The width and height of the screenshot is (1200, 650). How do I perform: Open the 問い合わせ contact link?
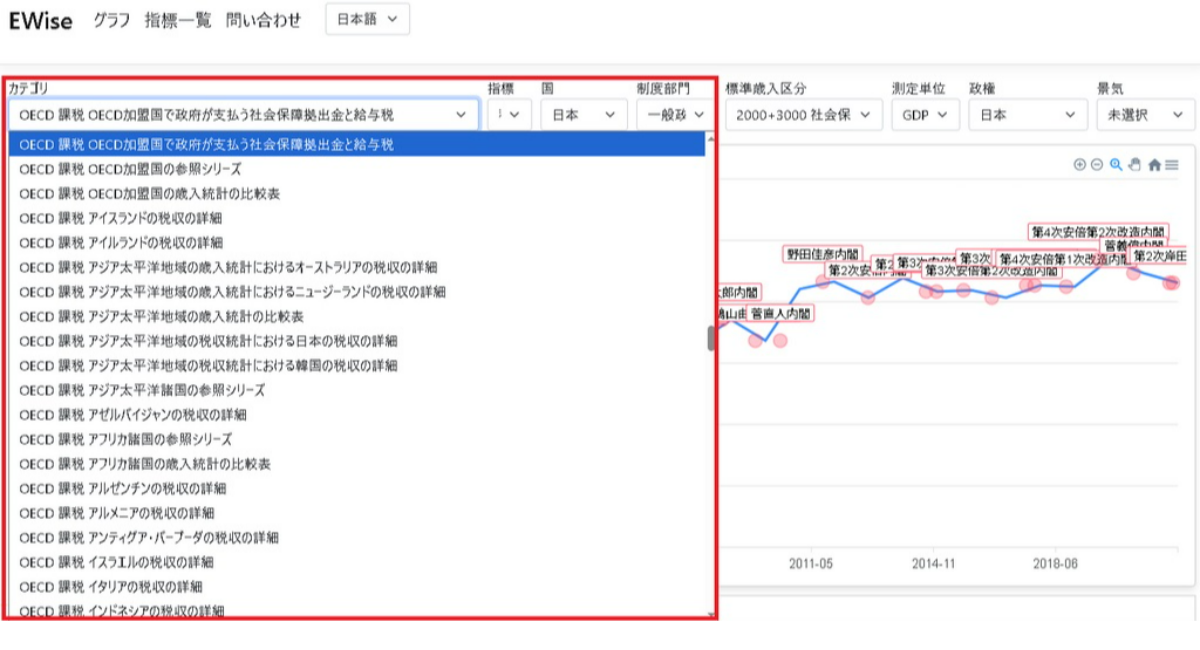click(263, 20)
